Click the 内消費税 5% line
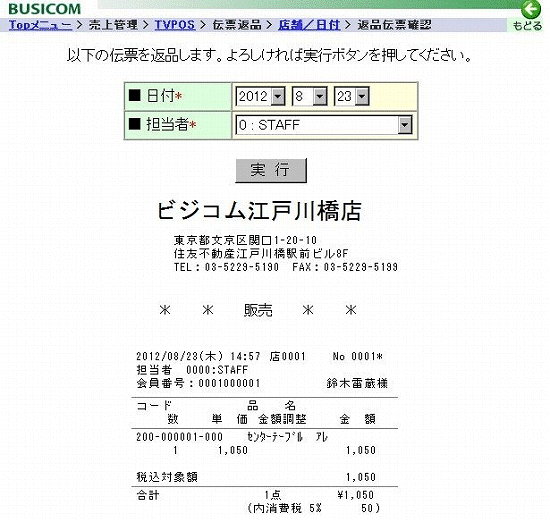Viewport: 550px width, 522px height. (313, 508)
